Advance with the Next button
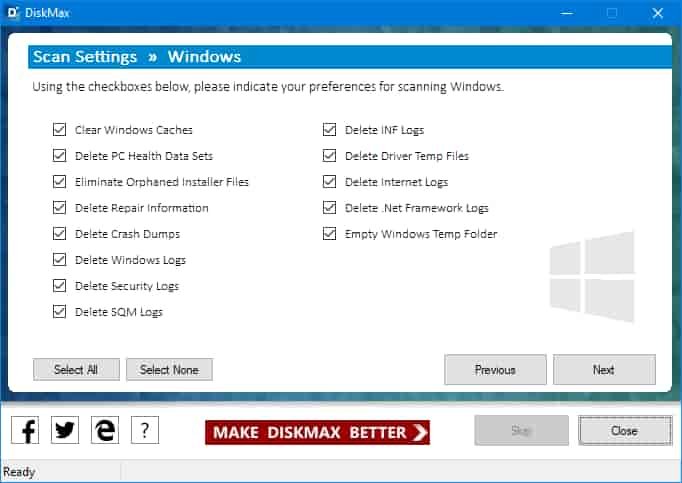Screen dimensions: 682x483 coord(604,370)
